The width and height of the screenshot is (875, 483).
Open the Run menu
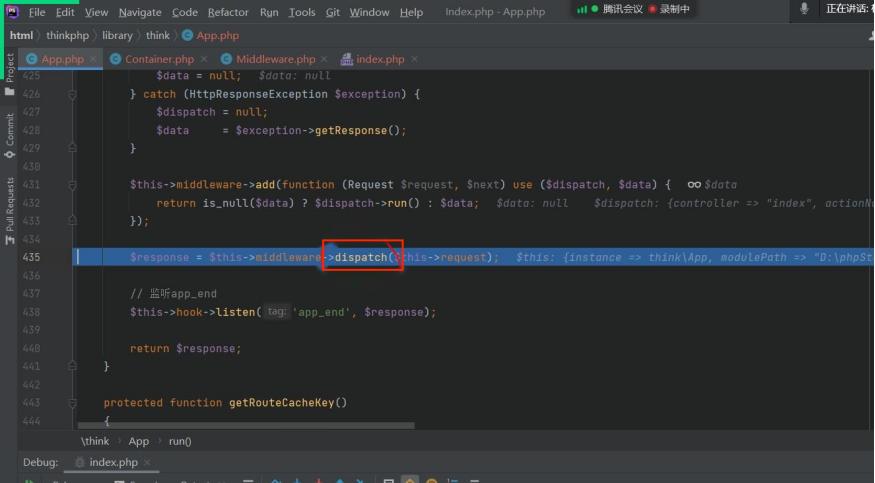[x=269, y=12]
